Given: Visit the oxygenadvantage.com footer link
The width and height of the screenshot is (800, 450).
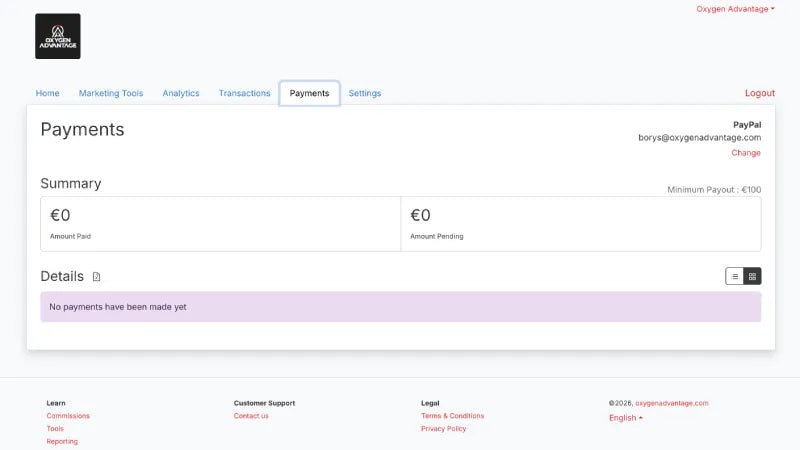Looking at the screenshot, I should [671, 403].
